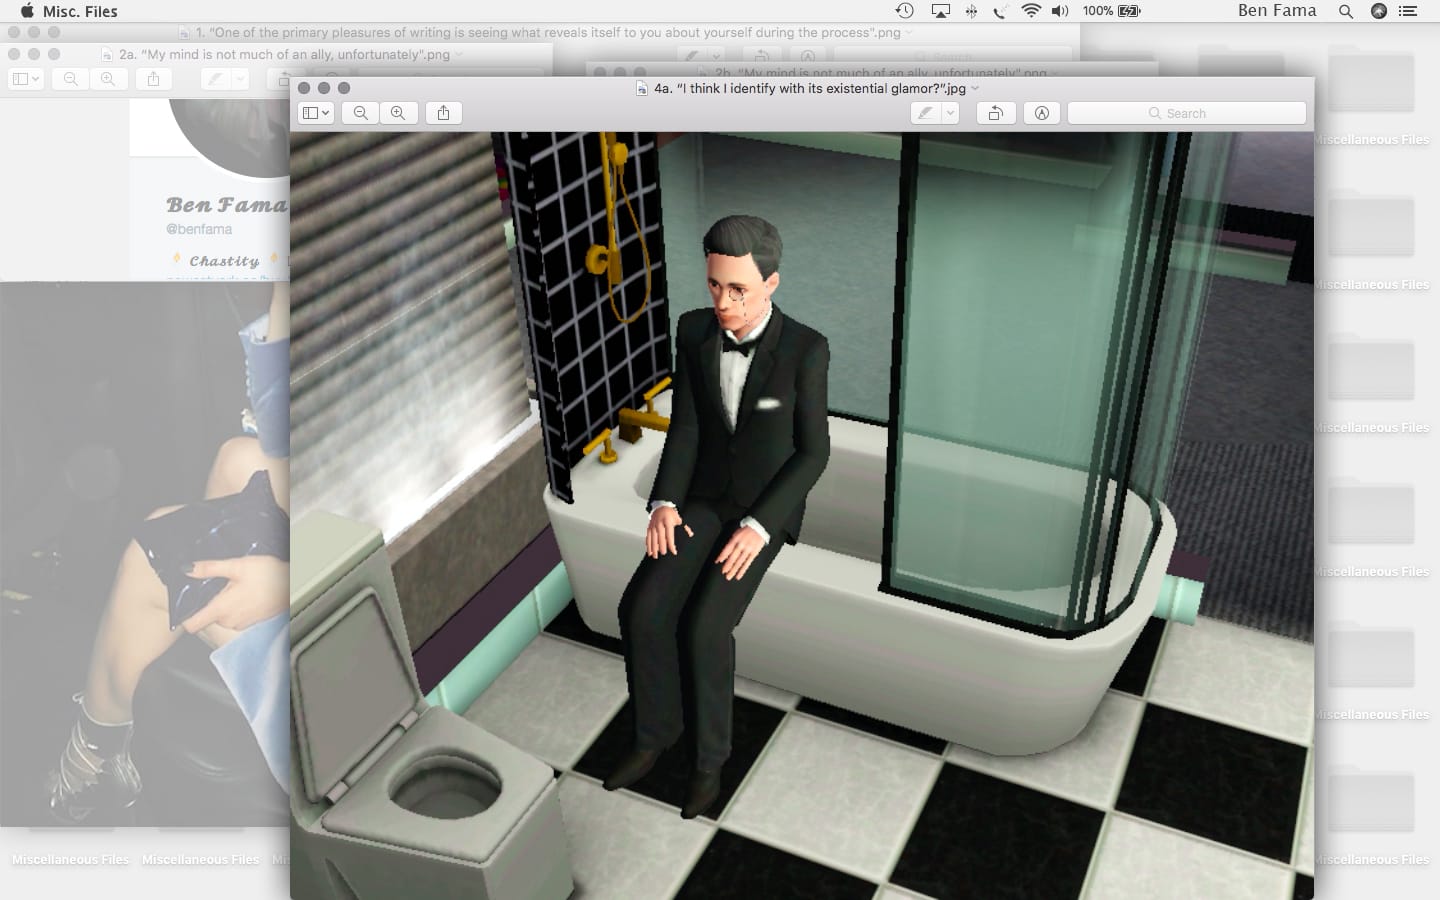The width and height of the screenshot is (1440, 900).
Task: Show the Markup toolbar in the 4a window
Action: tap(1041, 113)
